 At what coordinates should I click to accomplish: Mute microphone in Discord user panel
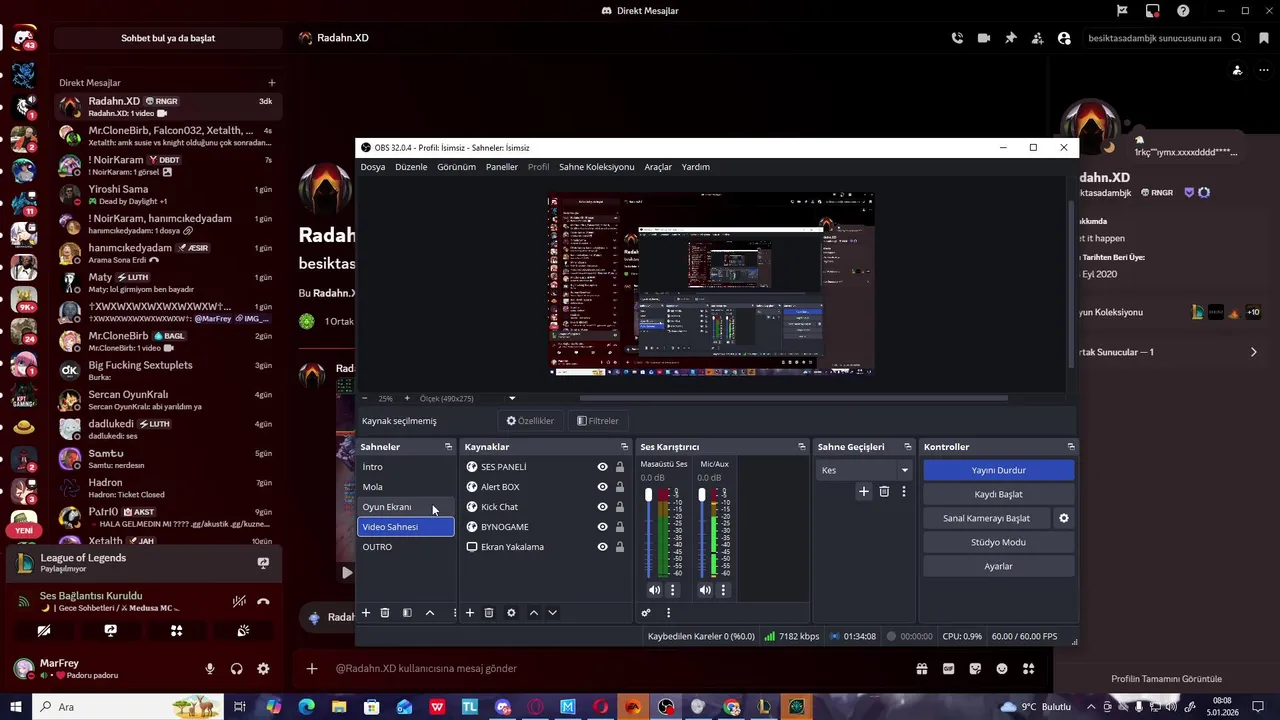click(x=210, y=669)
